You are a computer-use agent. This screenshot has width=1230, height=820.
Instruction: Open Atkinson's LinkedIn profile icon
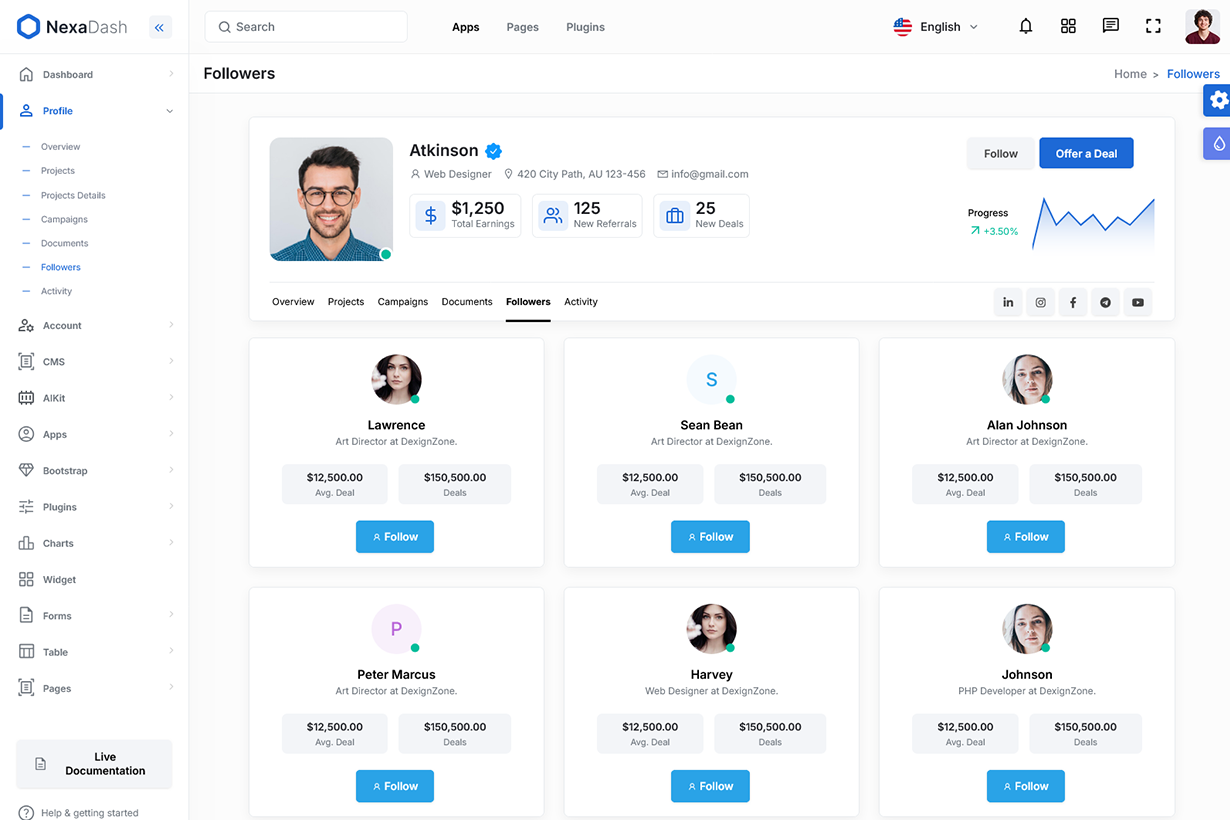coord(1008,302)
